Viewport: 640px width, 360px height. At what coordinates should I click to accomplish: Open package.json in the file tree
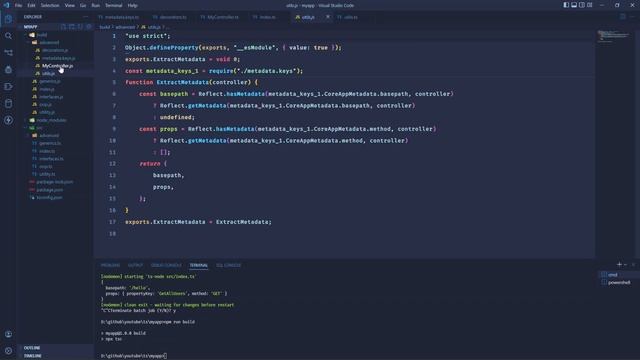(50, 190)
